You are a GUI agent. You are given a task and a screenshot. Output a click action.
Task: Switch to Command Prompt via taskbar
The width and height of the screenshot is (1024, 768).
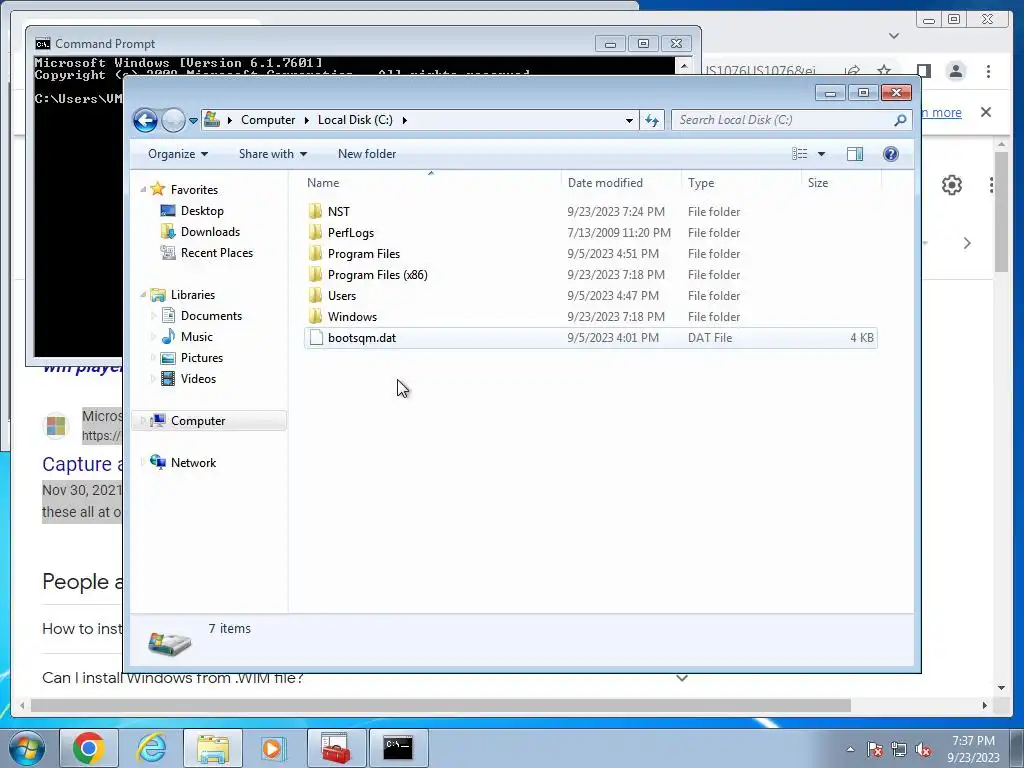(398, 748)
